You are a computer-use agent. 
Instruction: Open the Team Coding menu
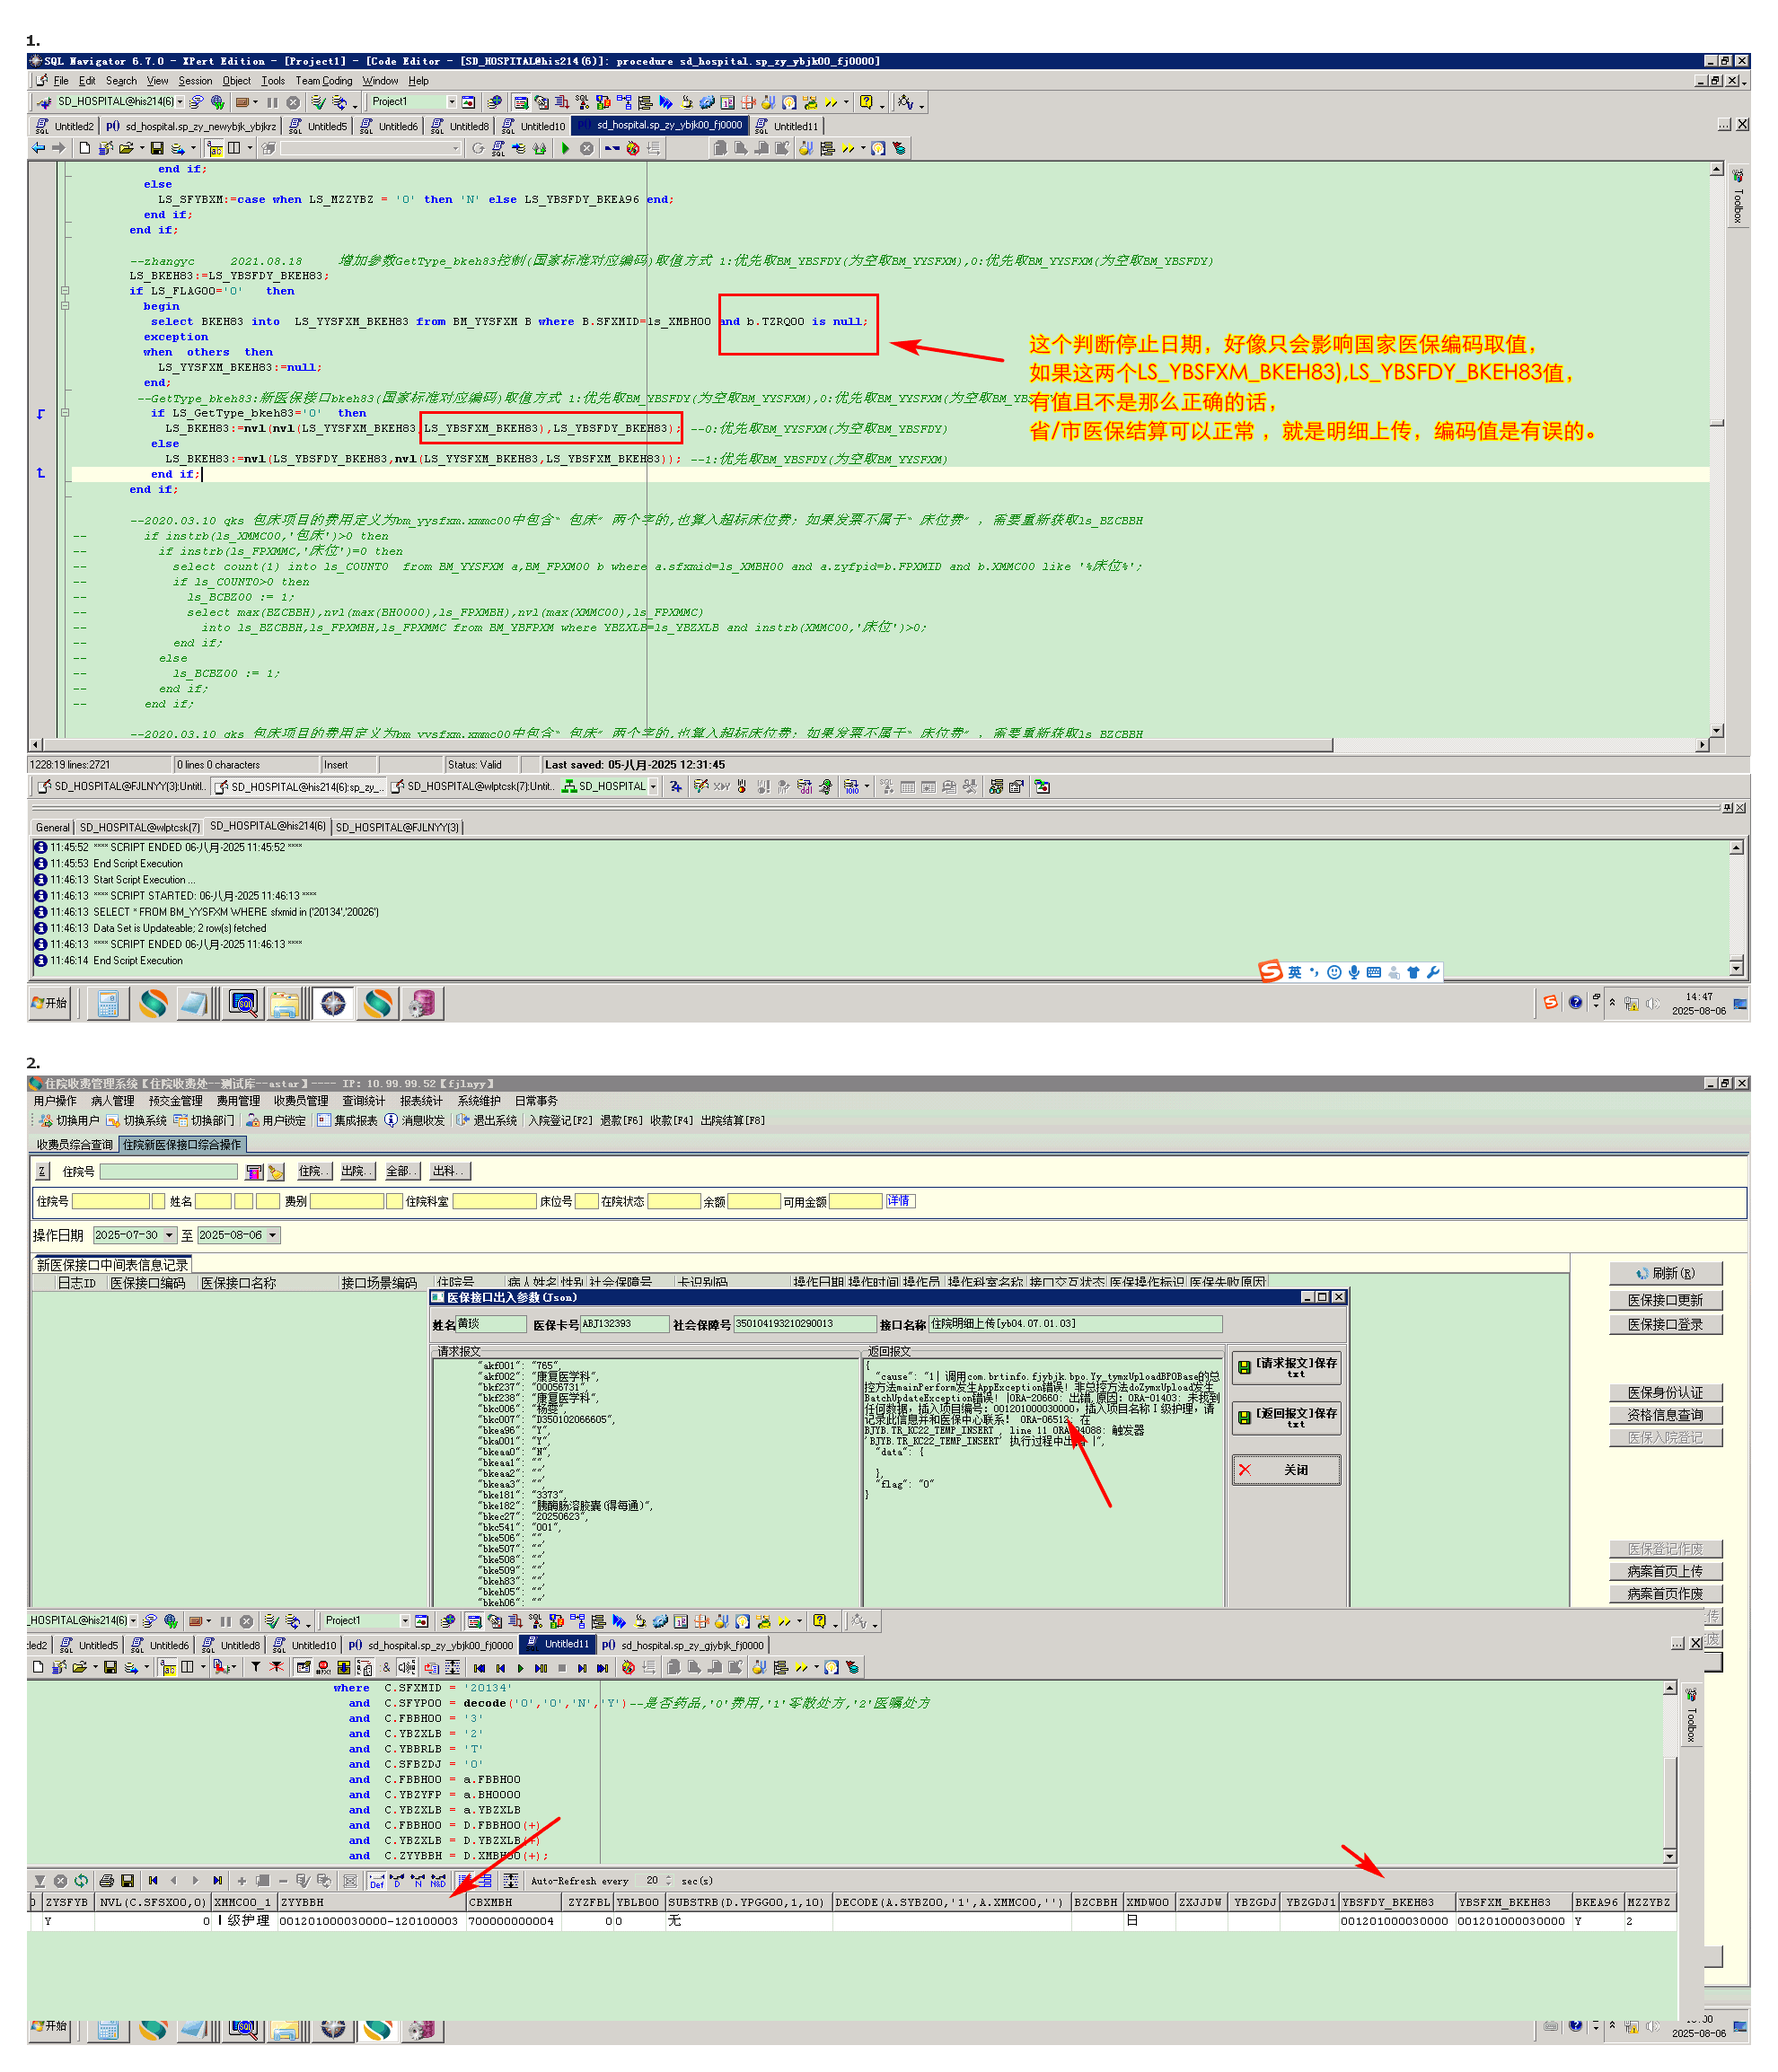tap(323, 81)
